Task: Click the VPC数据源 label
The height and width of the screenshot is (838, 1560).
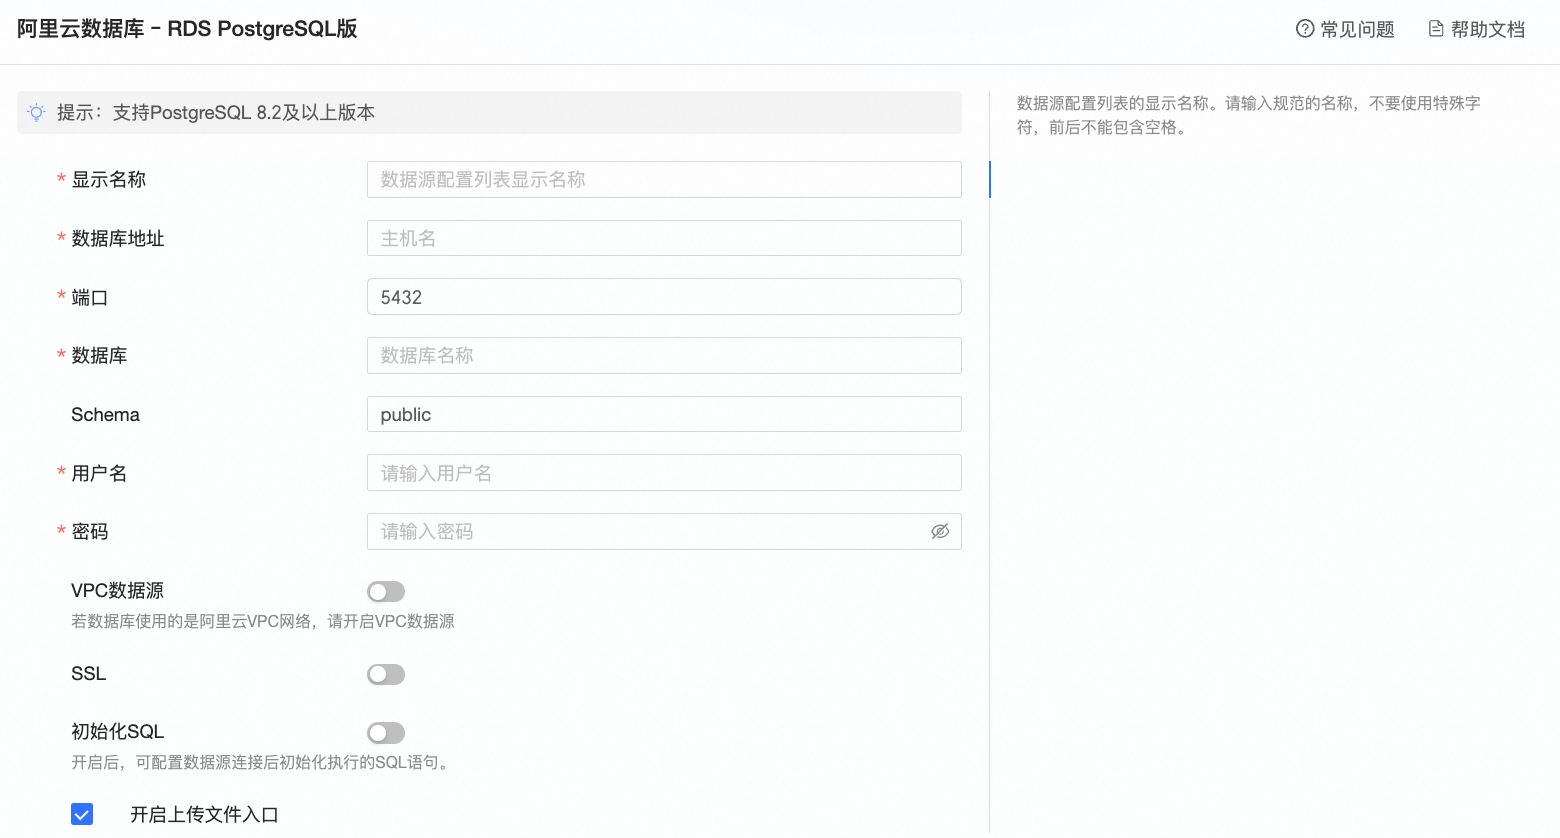Action: pos(117,591)
